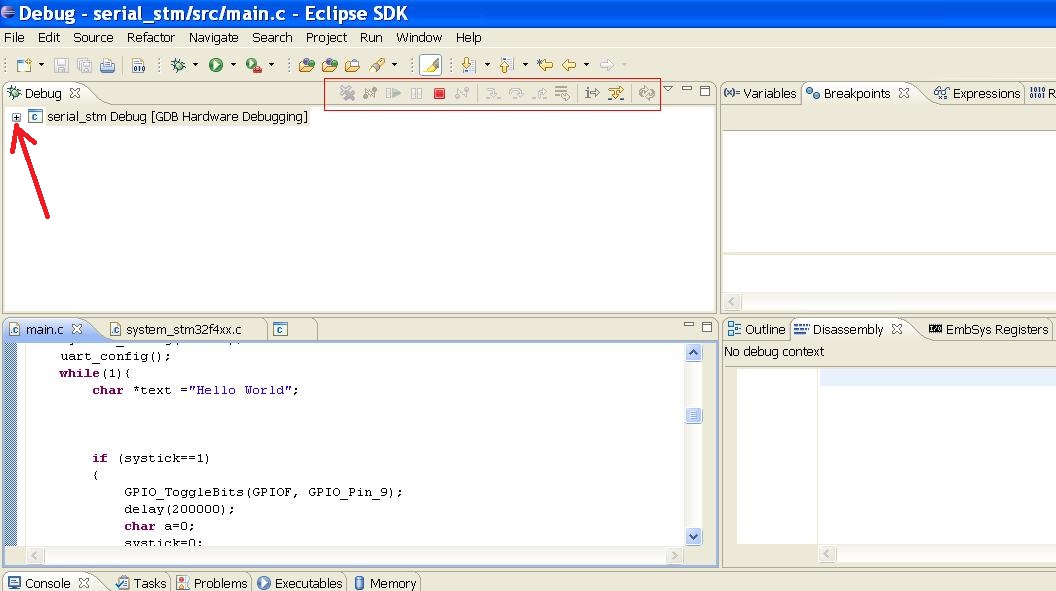Screen dimensions: 1056x591
Task: Open the Refactor menu
Action: 150,37
